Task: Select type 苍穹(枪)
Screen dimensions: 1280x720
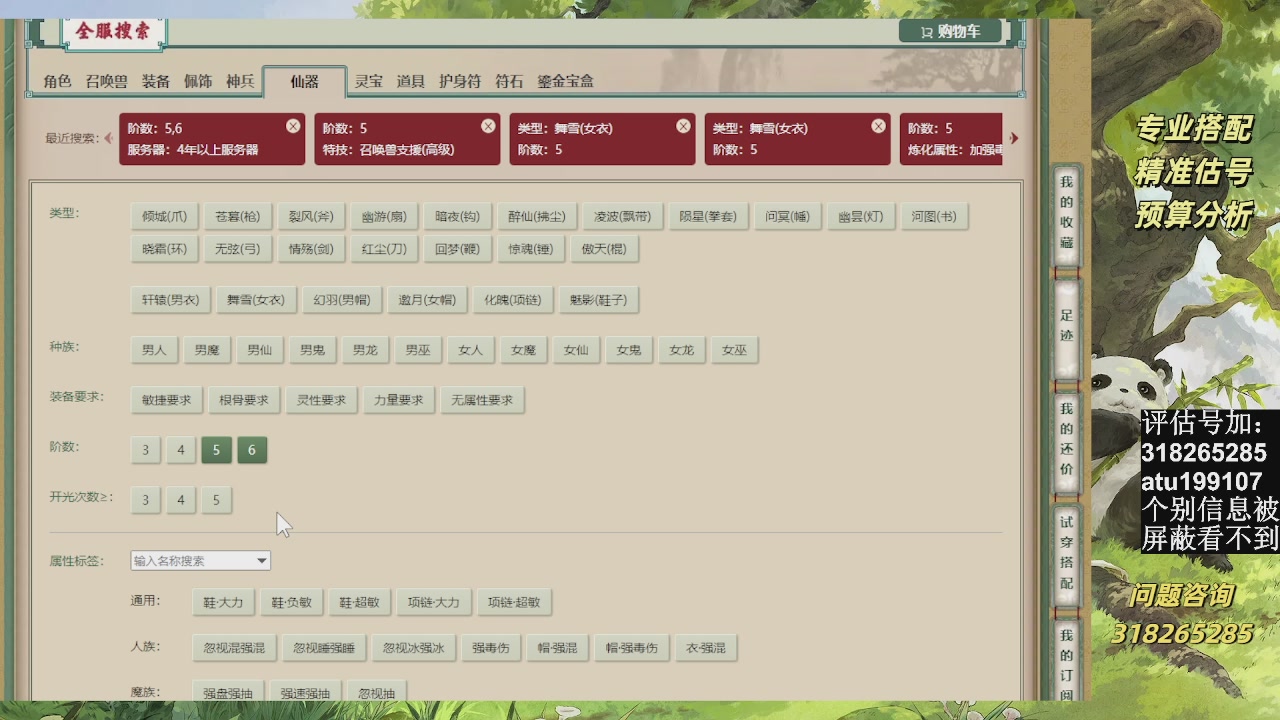Action: click(x=237, y=216)
